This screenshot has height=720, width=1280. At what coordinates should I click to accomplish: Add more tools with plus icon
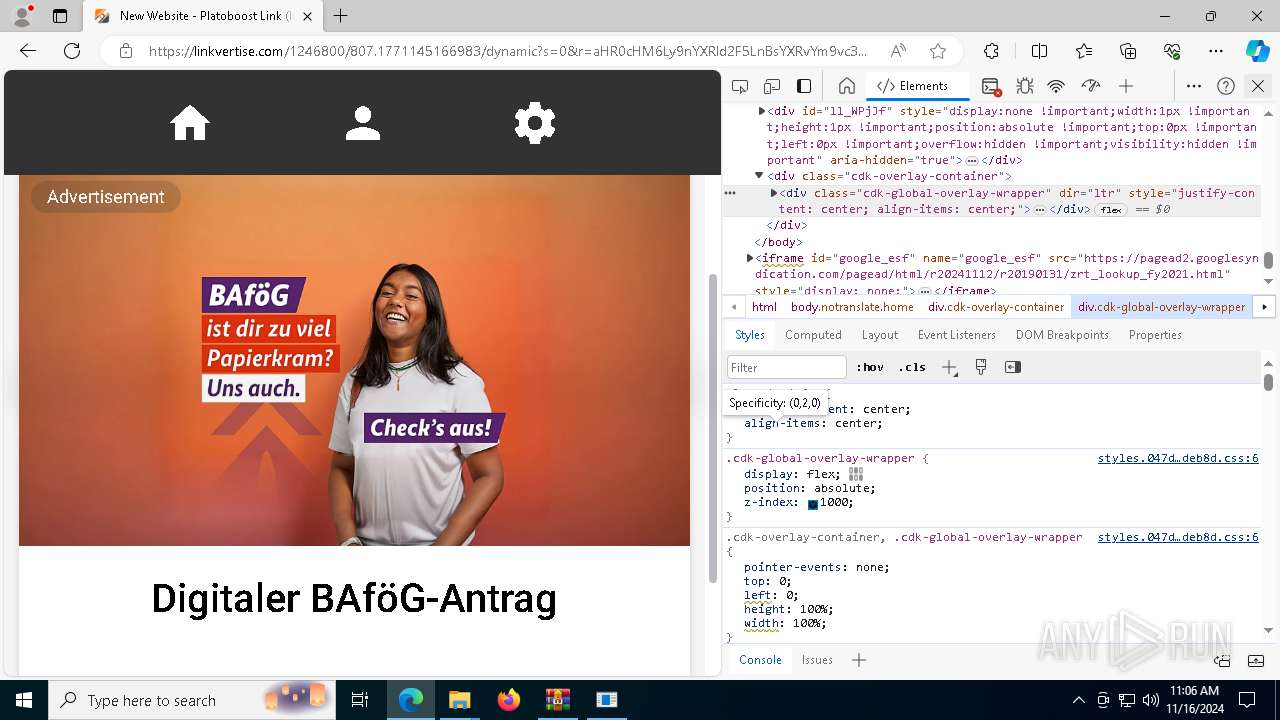(x=1126, y=86)
